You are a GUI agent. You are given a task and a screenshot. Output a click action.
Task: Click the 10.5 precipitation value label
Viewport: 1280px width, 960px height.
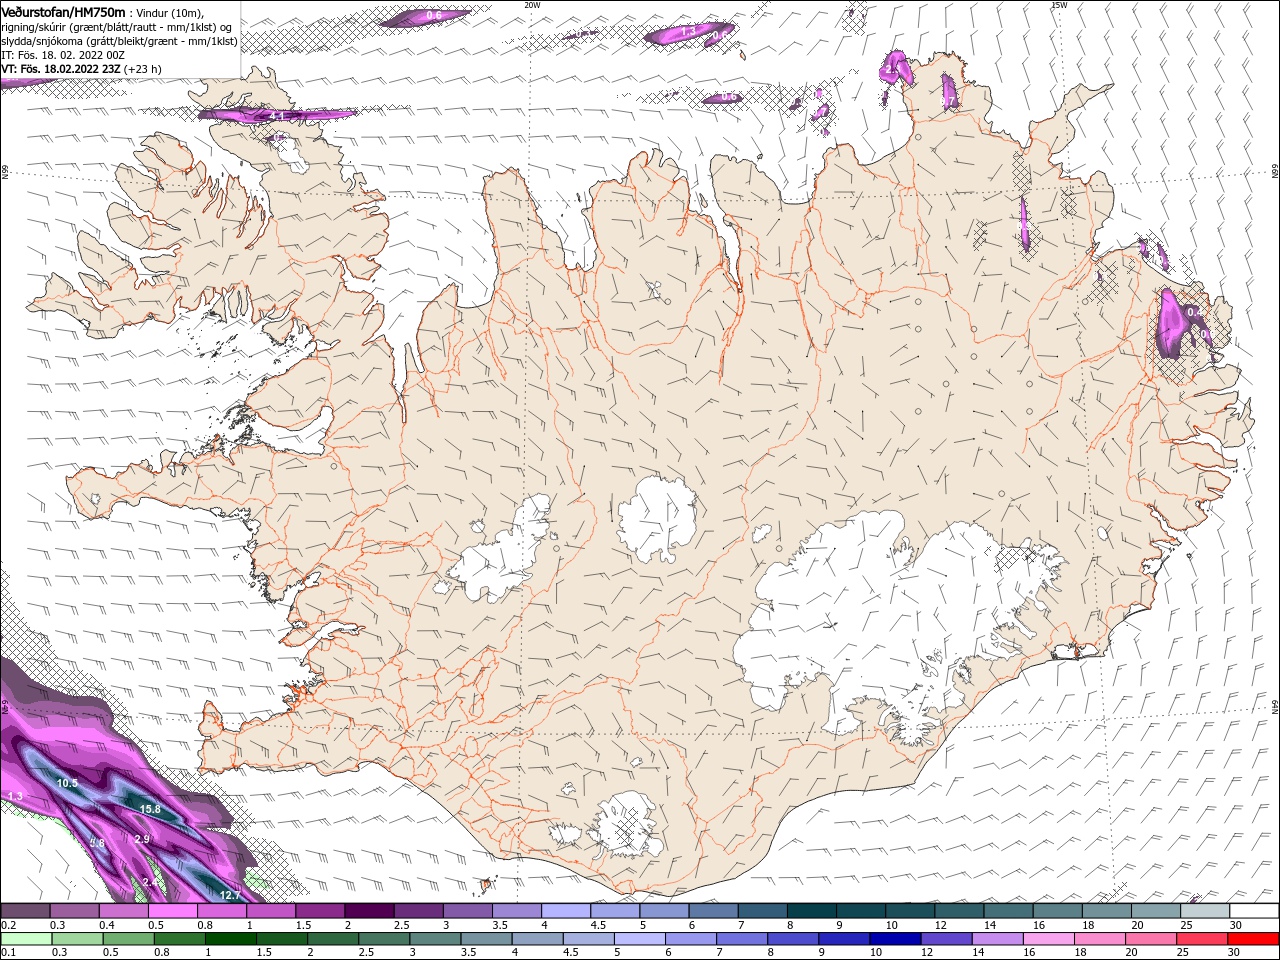[x=67, y=783]
